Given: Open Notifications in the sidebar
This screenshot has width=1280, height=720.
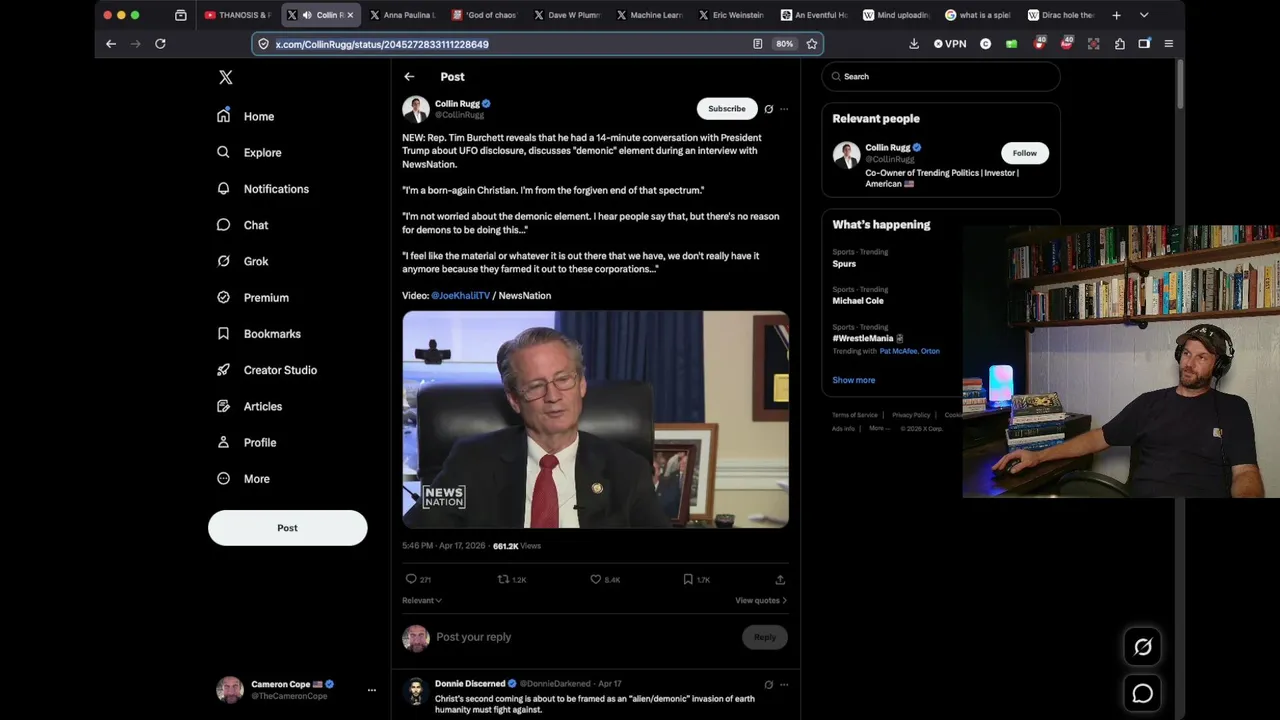Looking at the screenshot, I should (x=263, y=189).
